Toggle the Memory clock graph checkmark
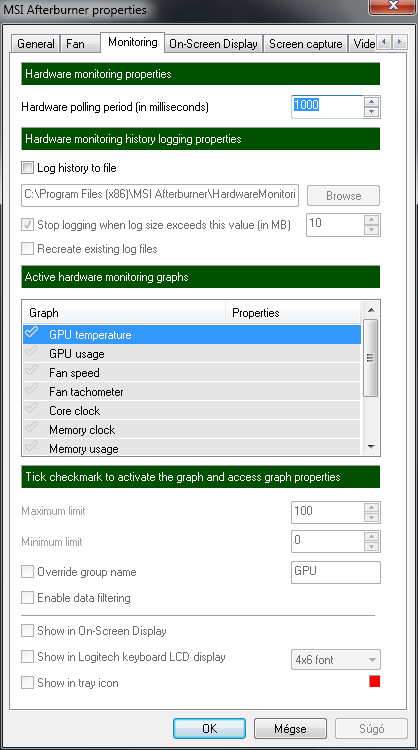 pos(32,428)
